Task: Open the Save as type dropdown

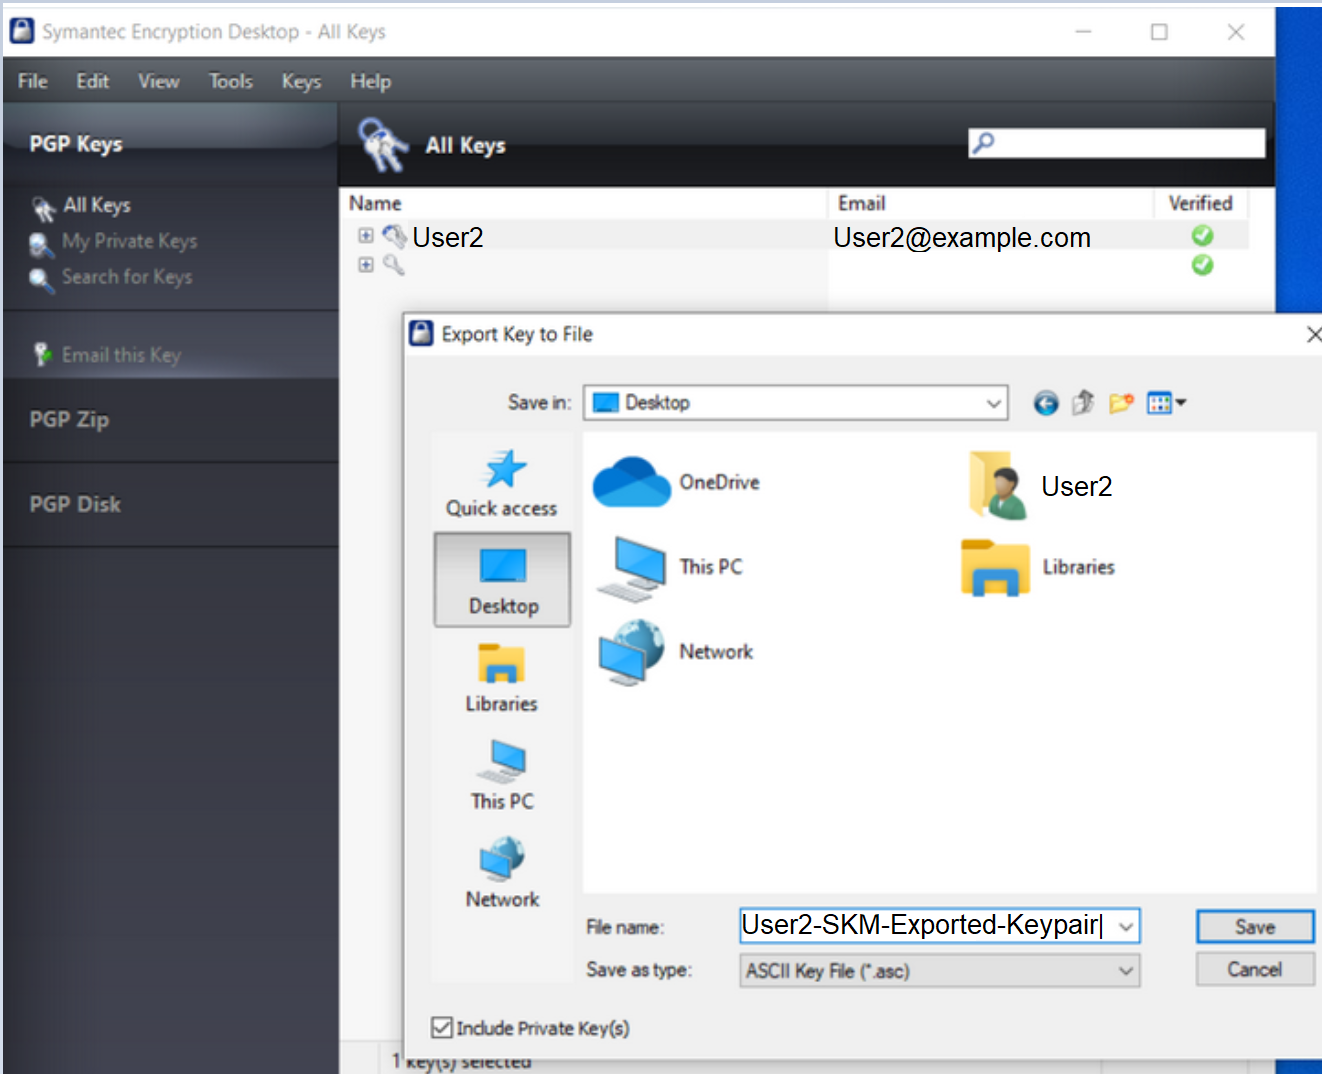Action: coord(940,971)
